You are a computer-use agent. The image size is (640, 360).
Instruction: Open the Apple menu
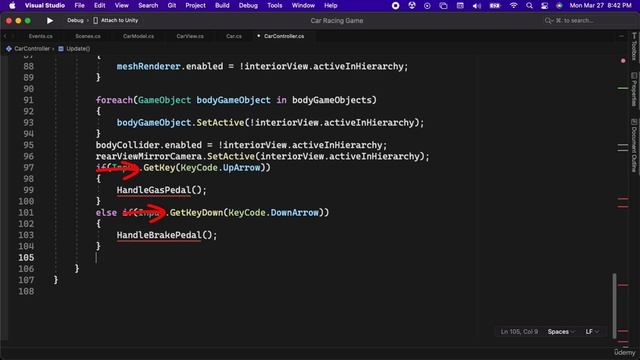click(12, 6)
